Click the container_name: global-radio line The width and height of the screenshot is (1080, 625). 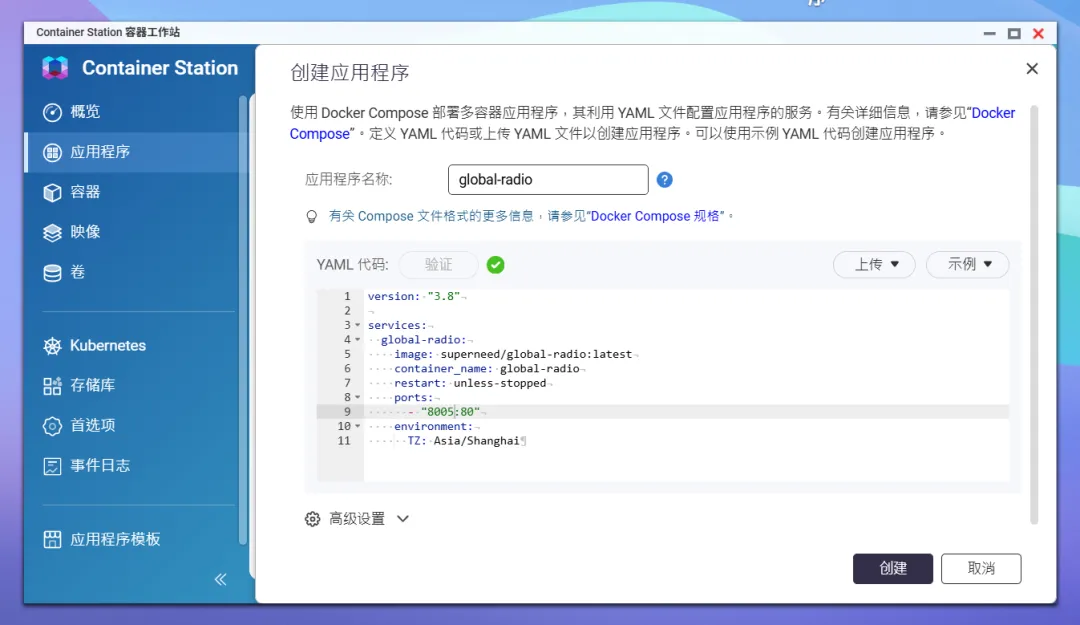pyautogui.click(x=486, y=369)
